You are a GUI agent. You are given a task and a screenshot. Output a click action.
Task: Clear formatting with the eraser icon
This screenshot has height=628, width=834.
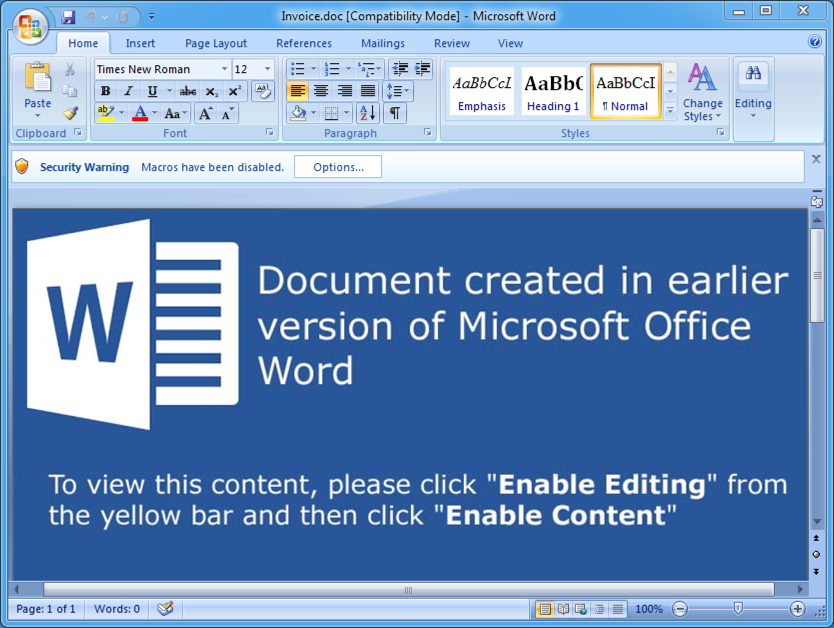tap(262, 91)
